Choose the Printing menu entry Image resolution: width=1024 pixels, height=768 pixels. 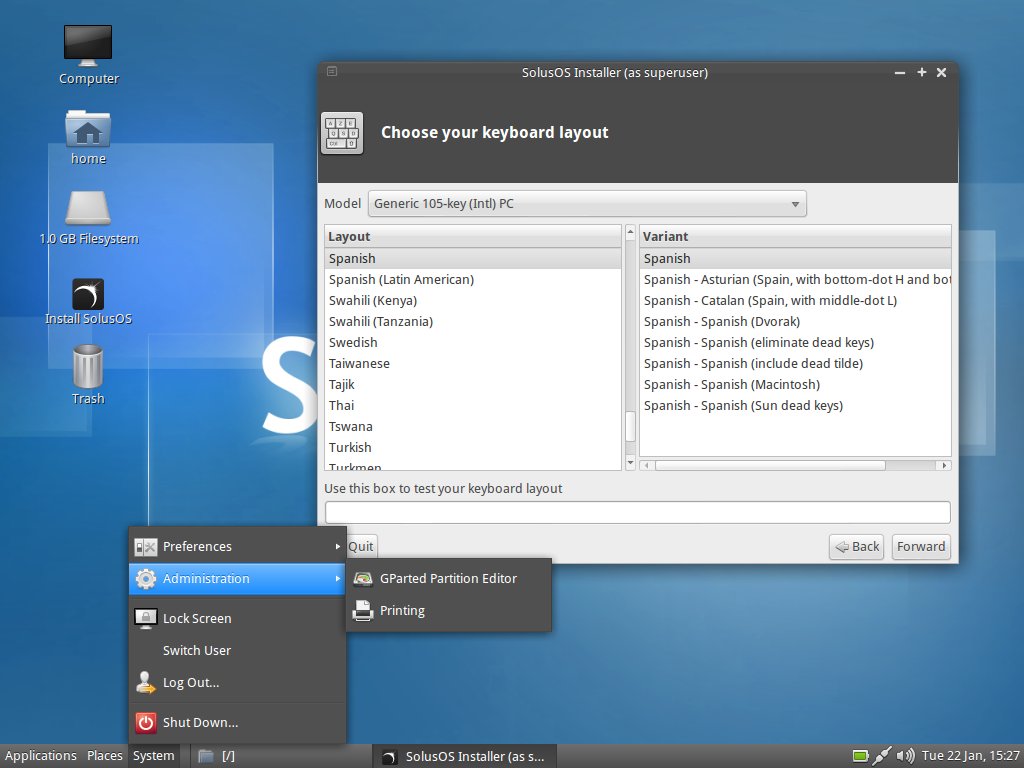click(449, 611)
